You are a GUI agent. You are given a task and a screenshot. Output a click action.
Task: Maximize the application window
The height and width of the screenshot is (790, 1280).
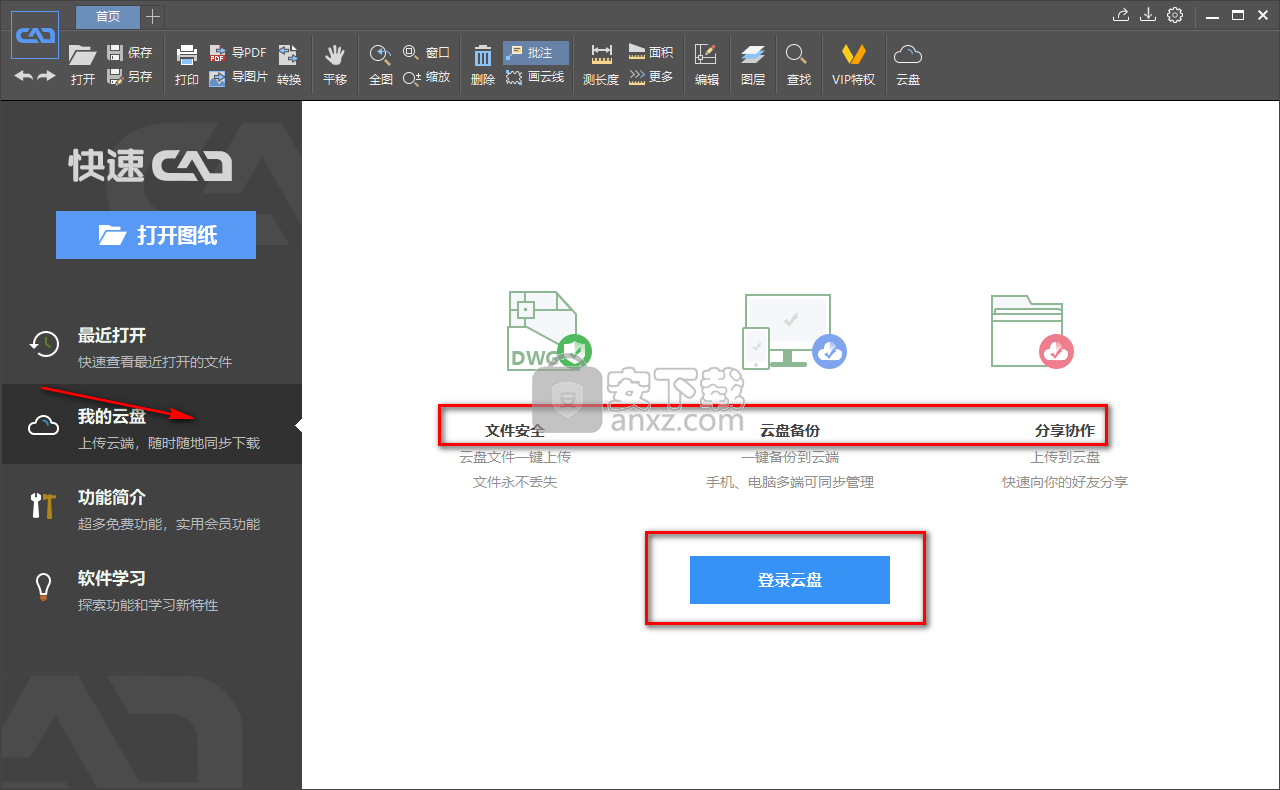point(1238,15)
